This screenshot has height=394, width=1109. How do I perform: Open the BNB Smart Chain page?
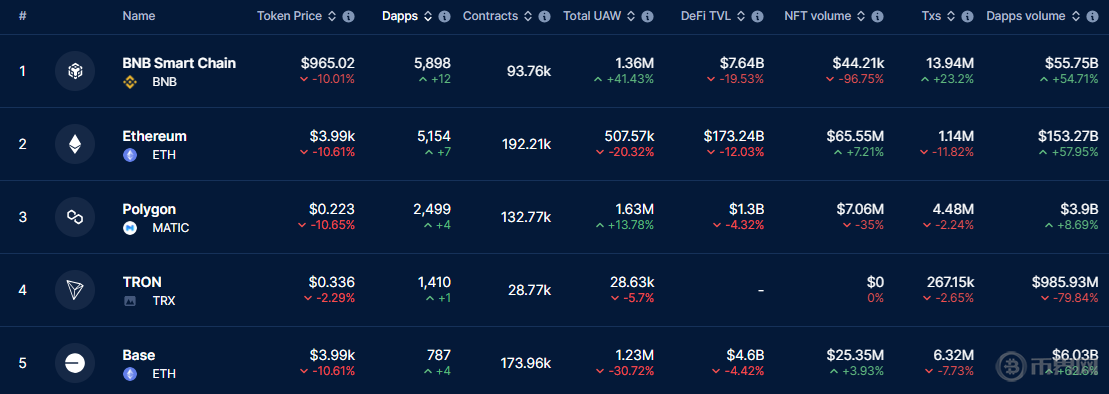pos(179,63)
